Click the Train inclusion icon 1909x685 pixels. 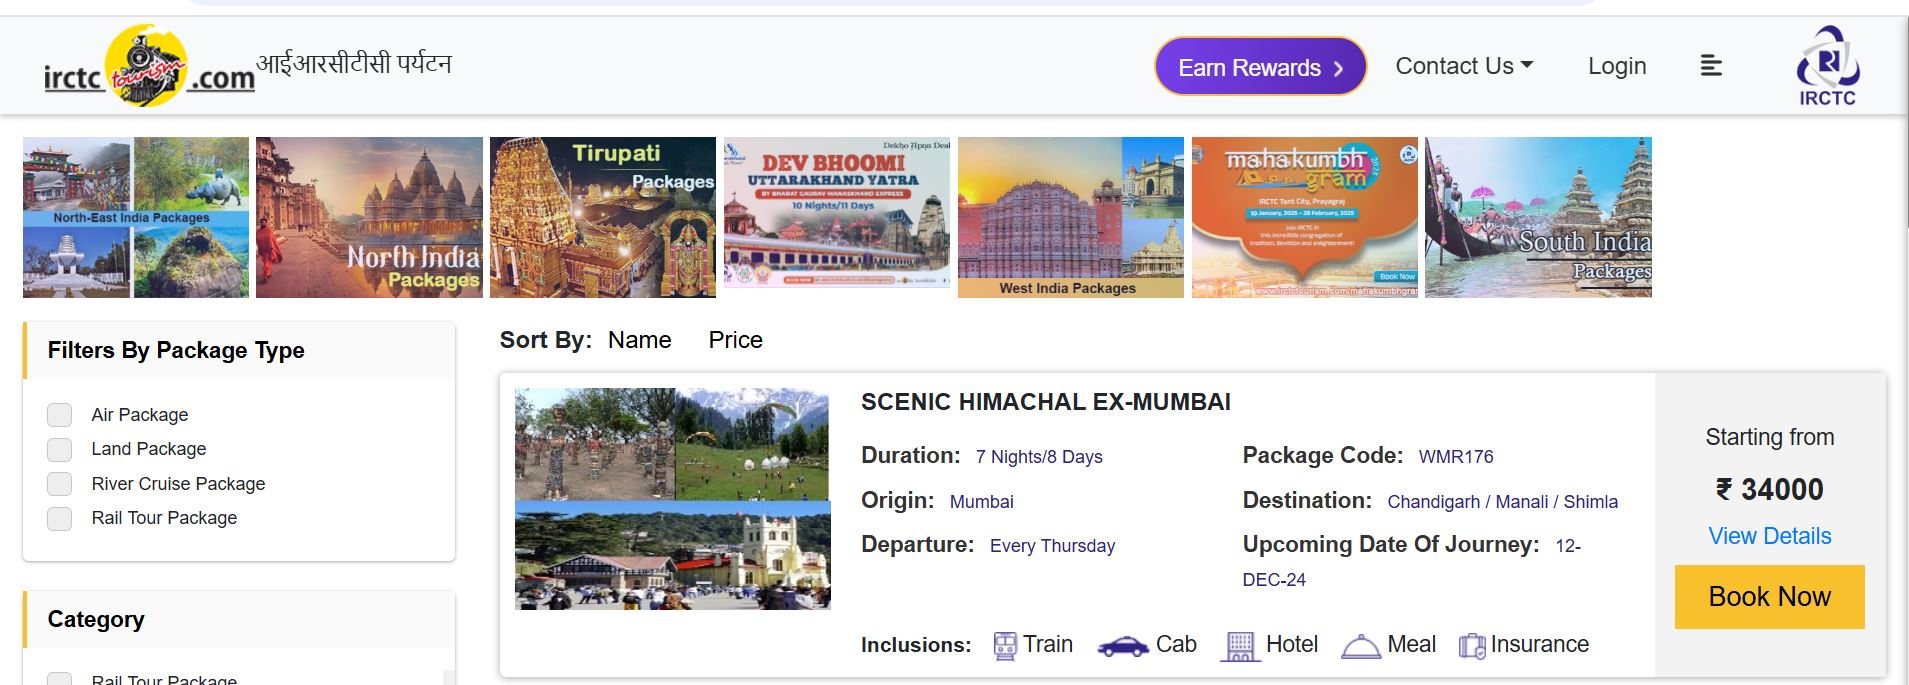(1004, 646)
